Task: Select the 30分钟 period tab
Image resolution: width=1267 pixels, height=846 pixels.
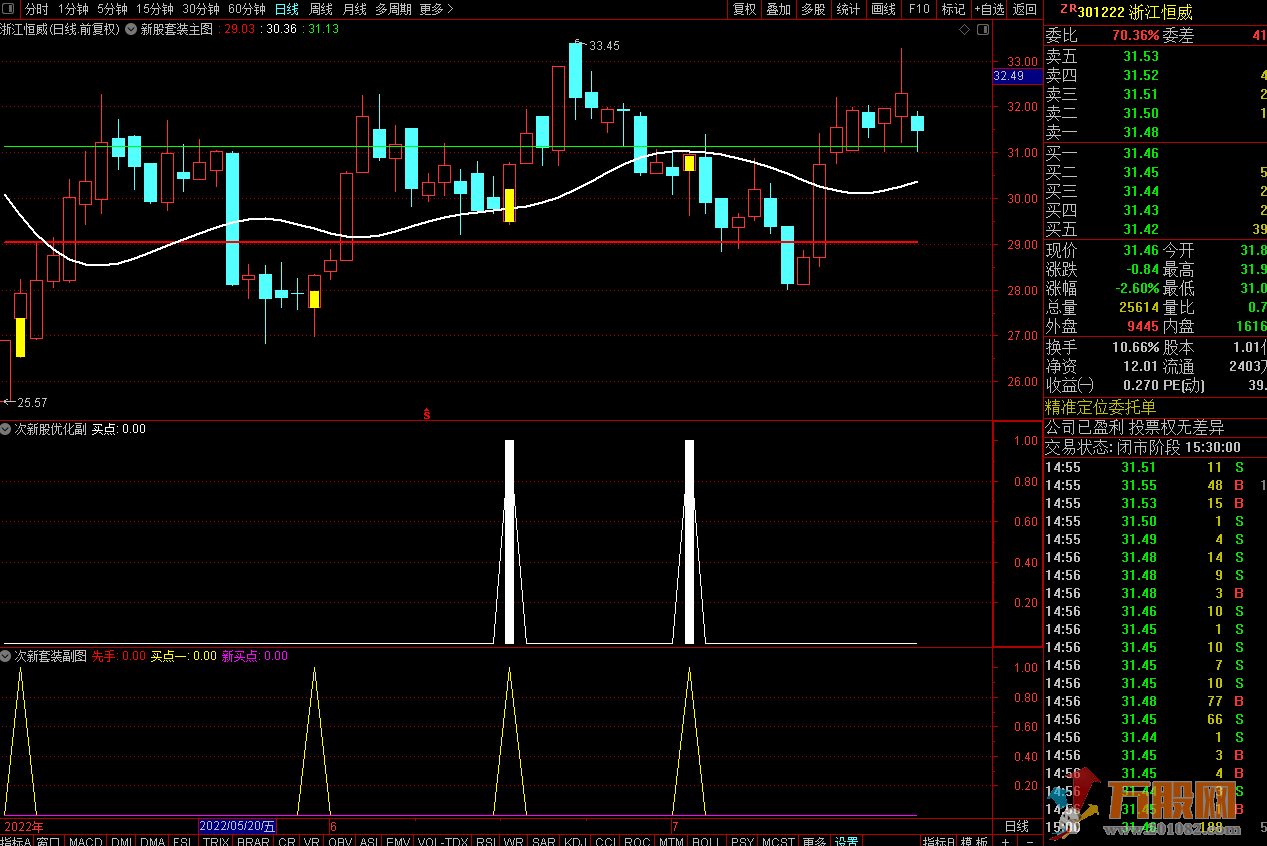Action: point(201,9)
